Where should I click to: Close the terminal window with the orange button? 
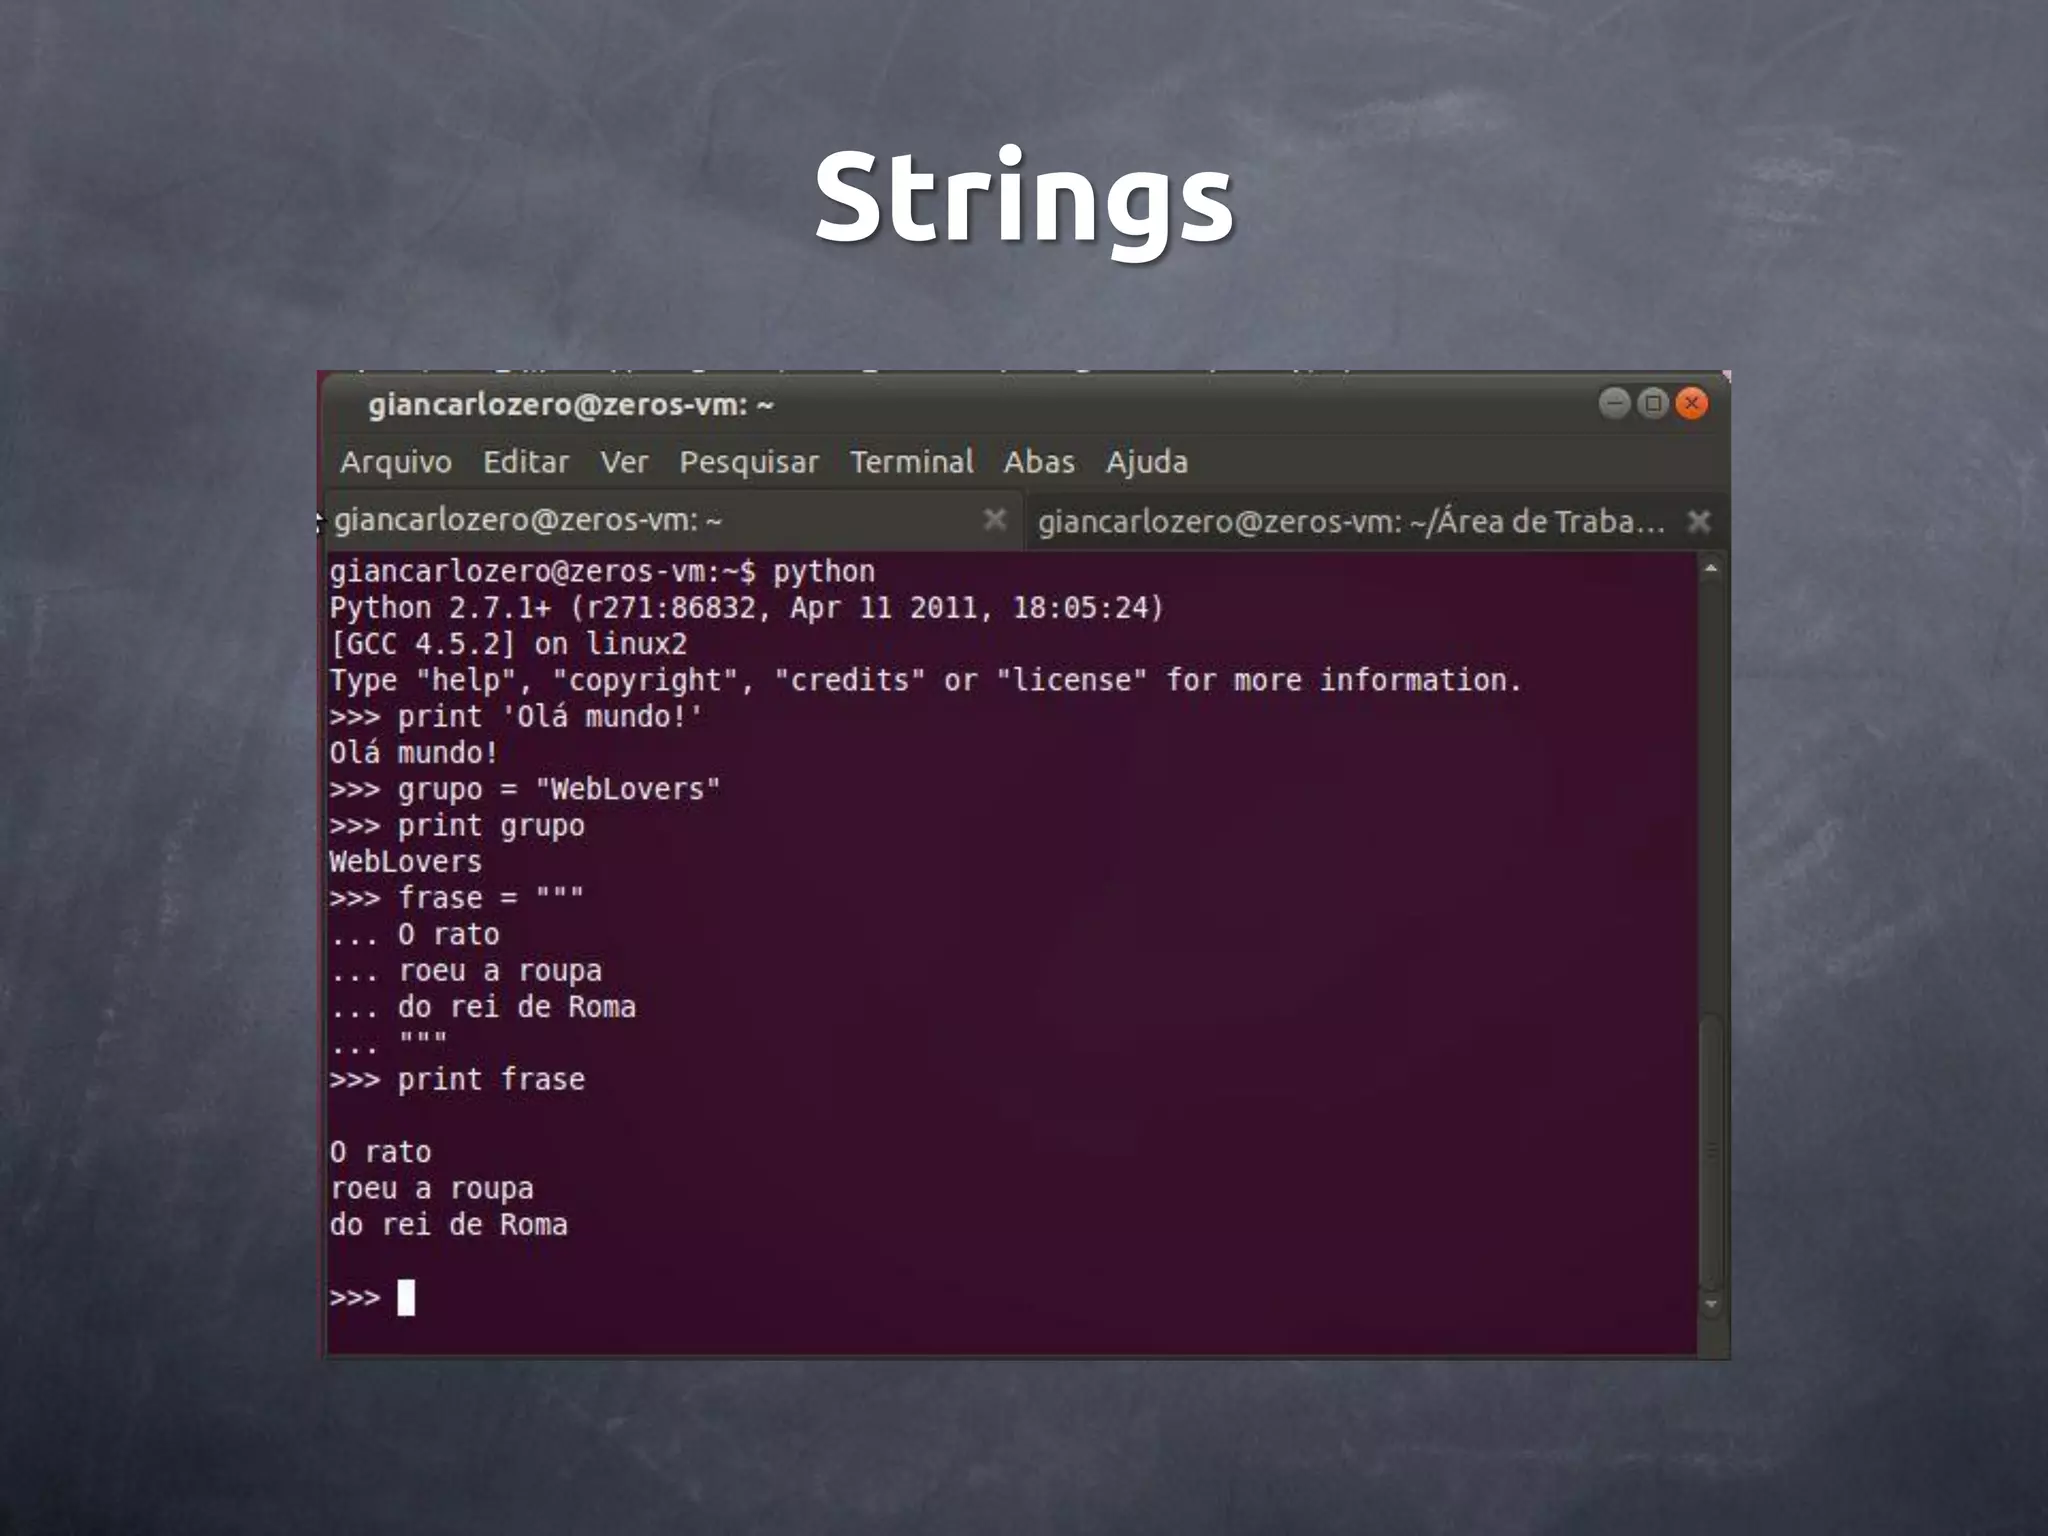(x=1692, y=404)
